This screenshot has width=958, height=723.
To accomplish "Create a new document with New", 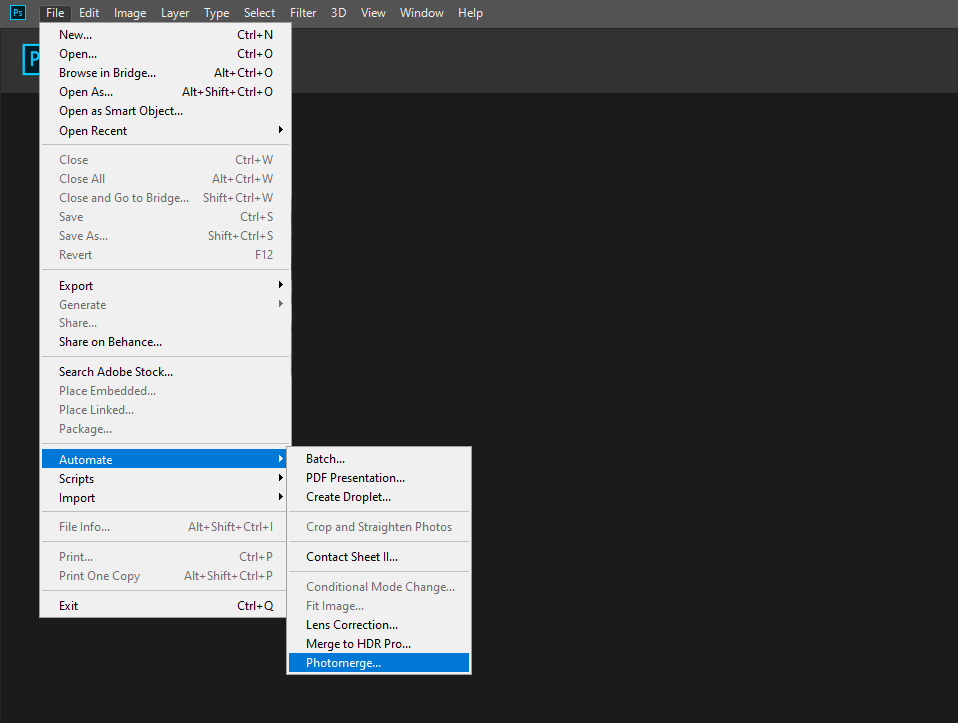I will pos(75,35).
